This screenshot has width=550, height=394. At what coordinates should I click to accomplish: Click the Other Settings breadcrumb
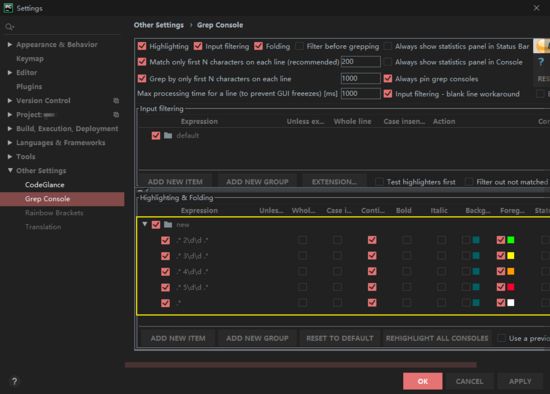(x=159, y=25)
